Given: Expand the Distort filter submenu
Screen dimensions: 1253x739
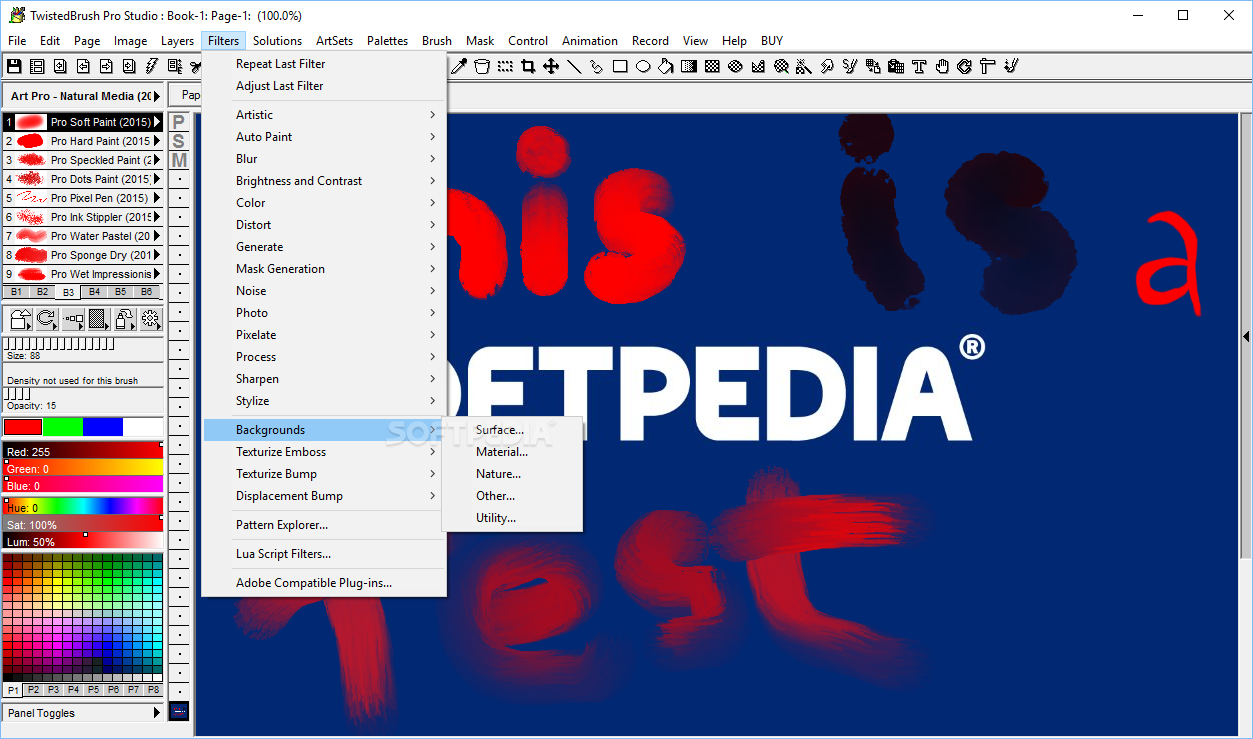Looking at the screenshot, I should click(x=325, y=225).
